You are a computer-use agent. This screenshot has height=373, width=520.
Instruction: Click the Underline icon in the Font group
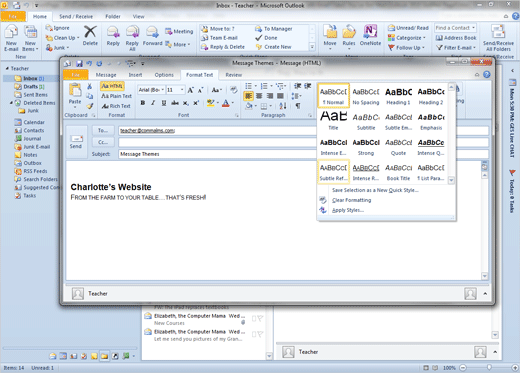[x=164, y=103]
